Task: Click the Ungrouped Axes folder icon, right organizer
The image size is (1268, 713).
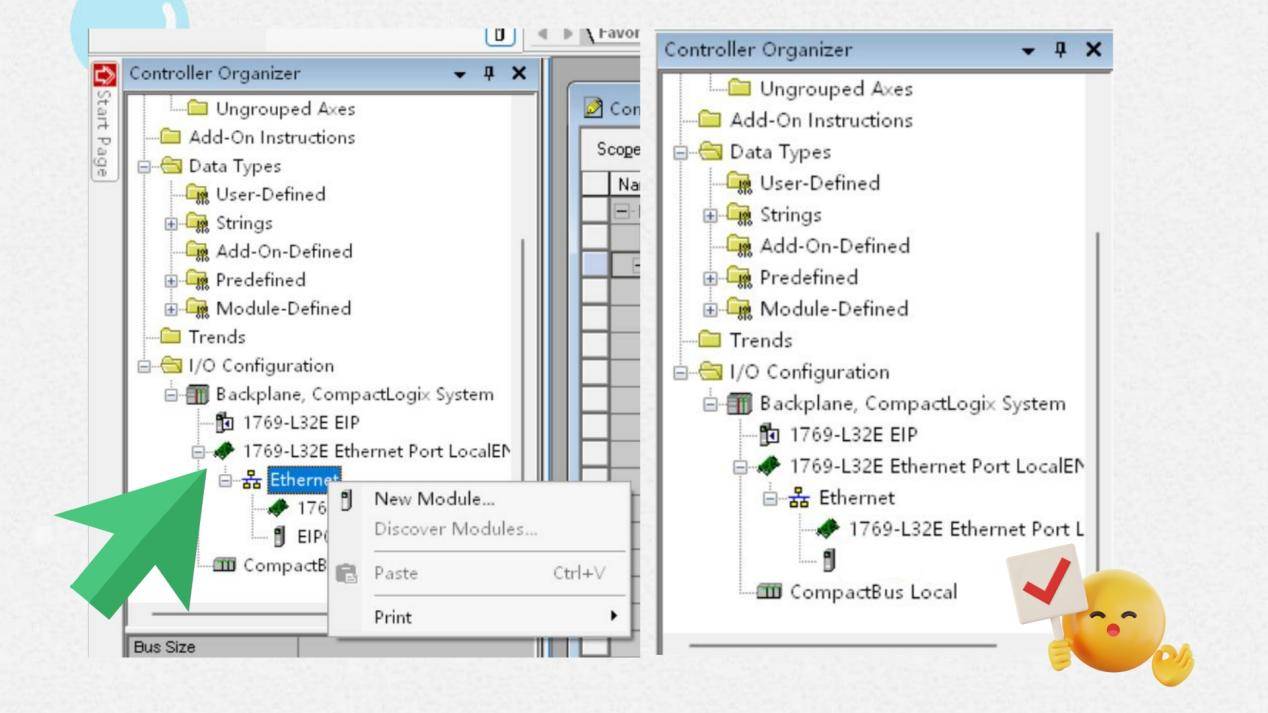Action: coord(740,89)
